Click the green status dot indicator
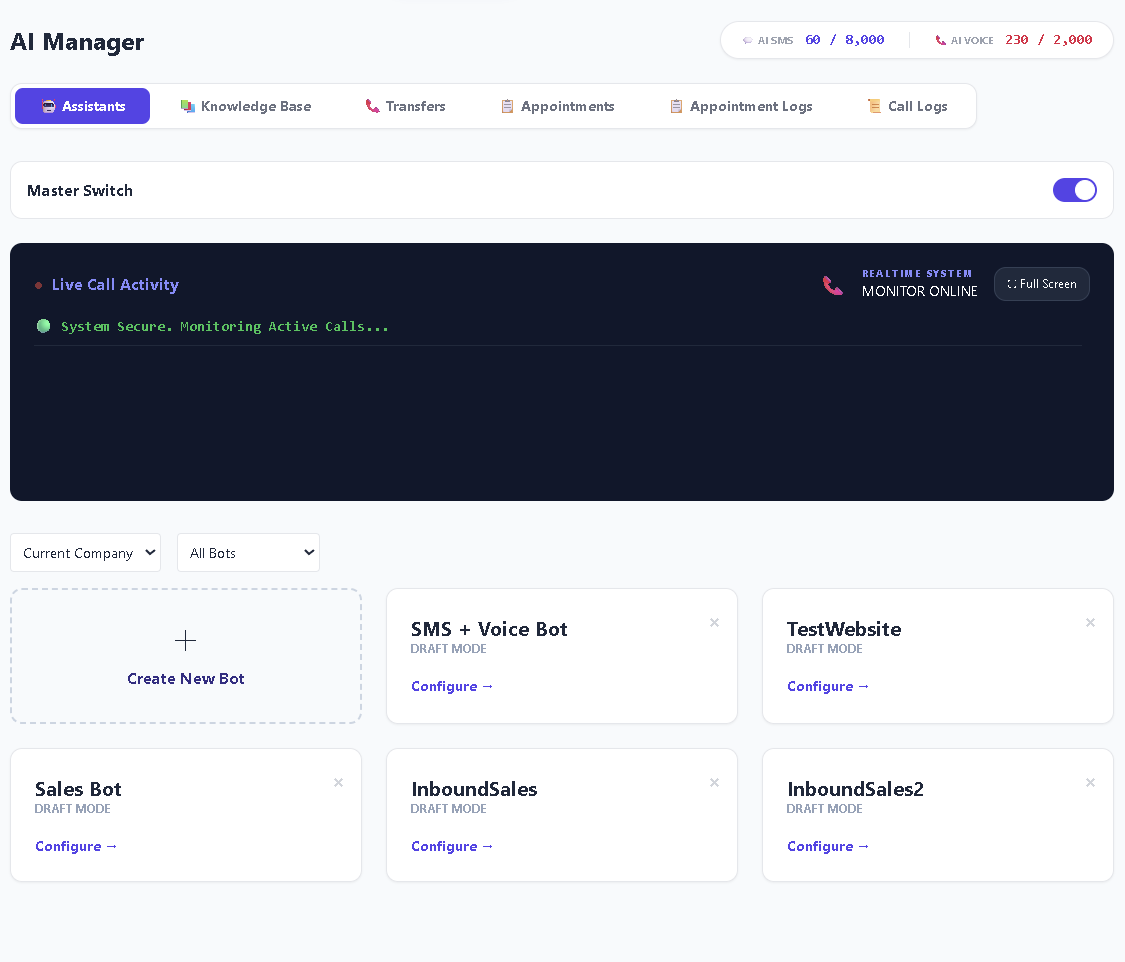Viewport: 1125px width, 962px height. point(44,326)
